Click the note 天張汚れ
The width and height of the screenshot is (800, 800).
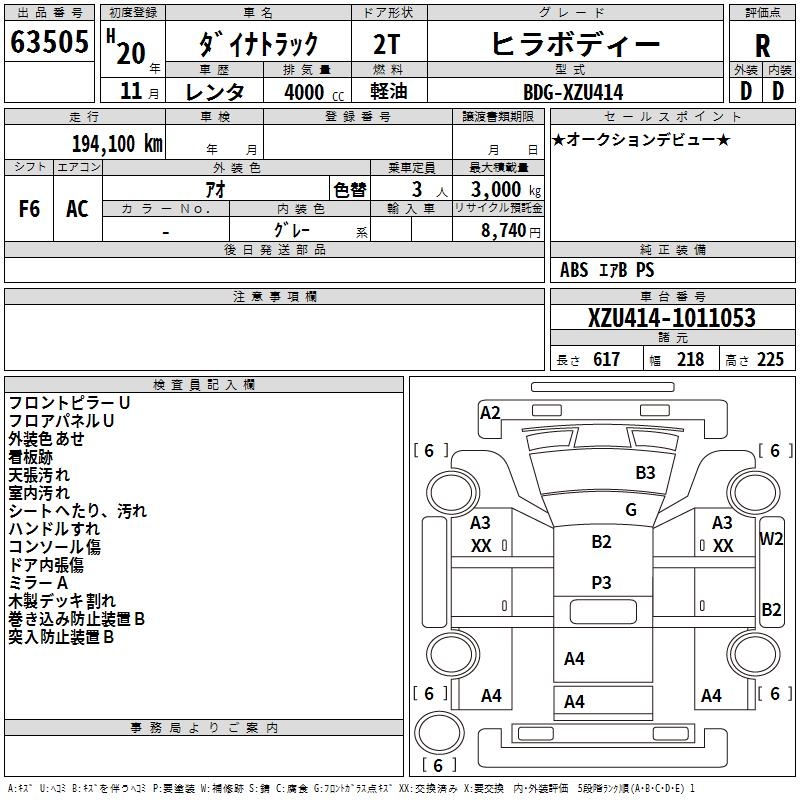[39, 475]
